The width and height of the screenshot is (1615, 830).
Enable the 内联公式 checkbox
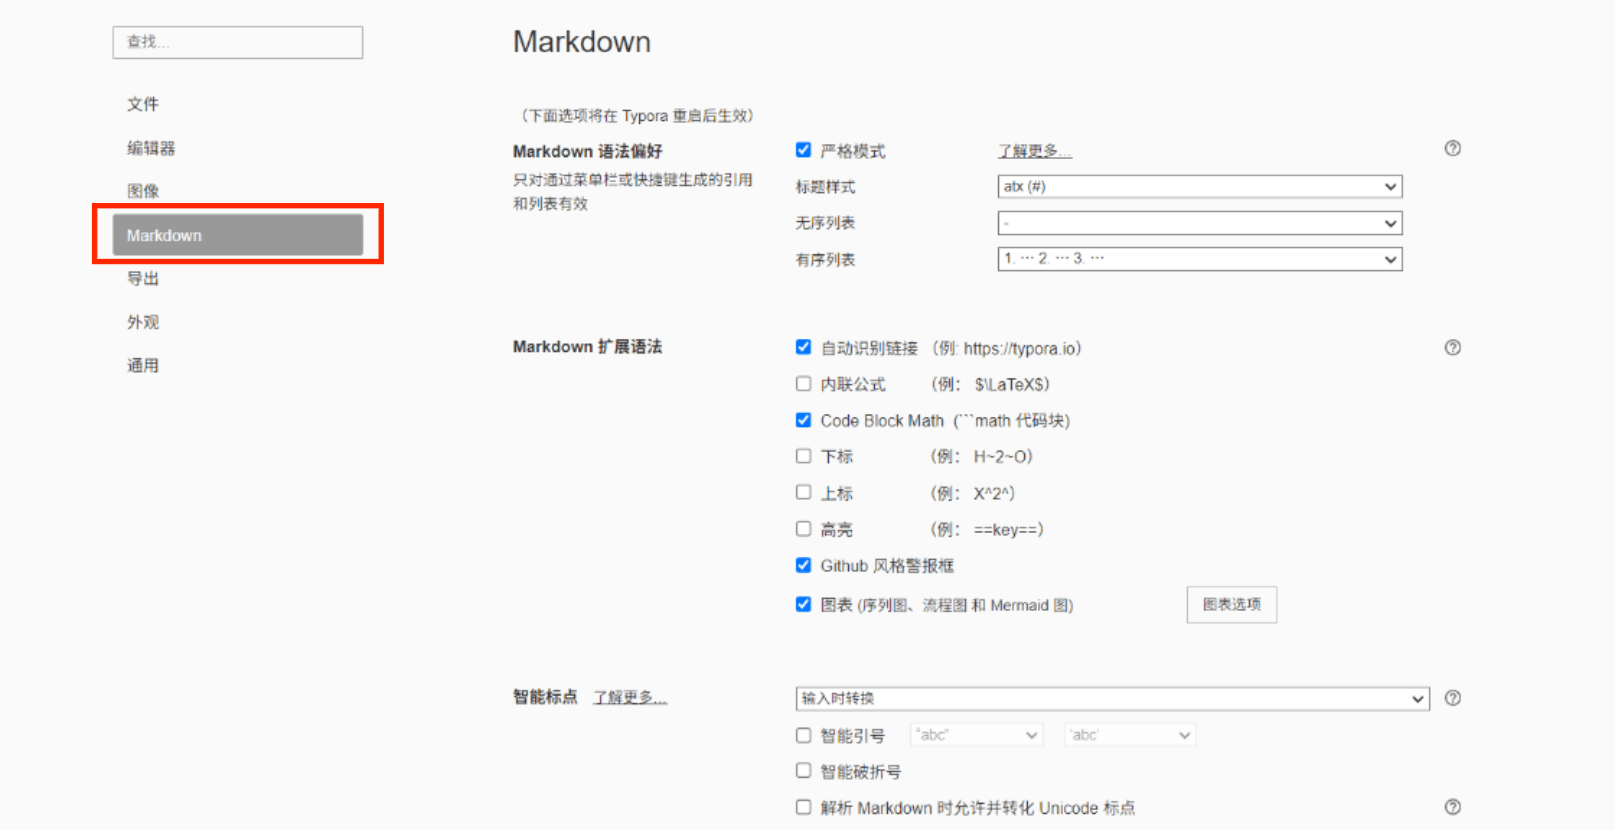click(x=803, y=384)
